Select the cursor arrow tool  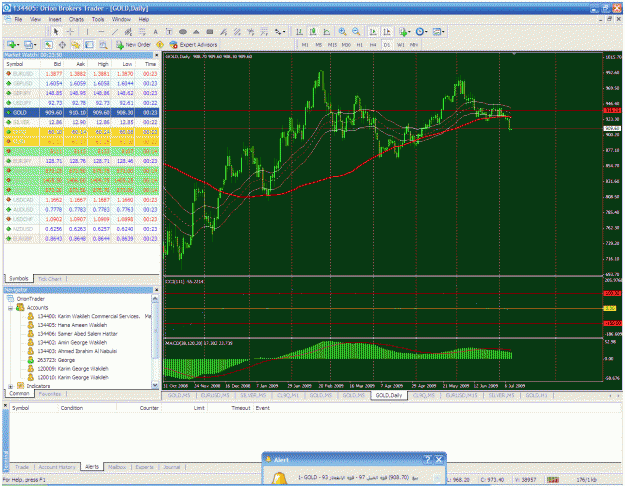click(56, 32)
